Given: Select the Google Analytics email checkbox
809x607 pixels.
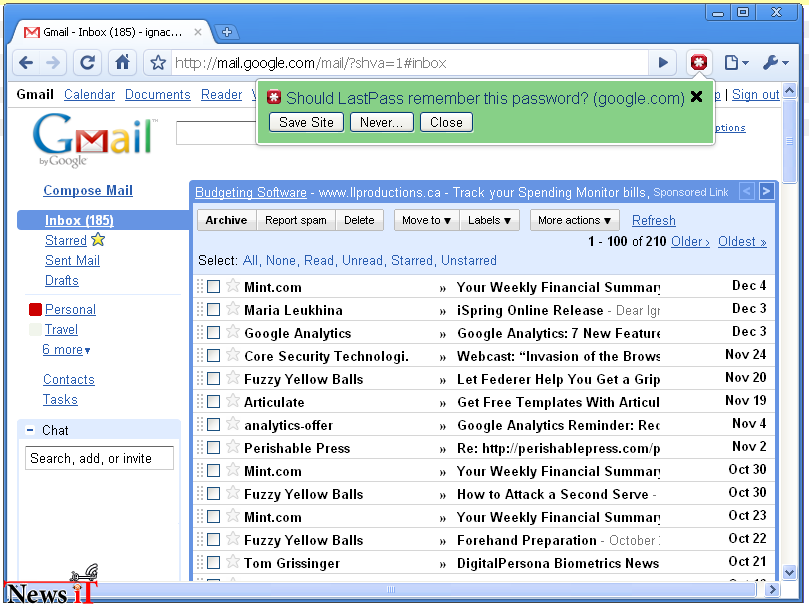Looking at the screenshot, I should 213,332.
